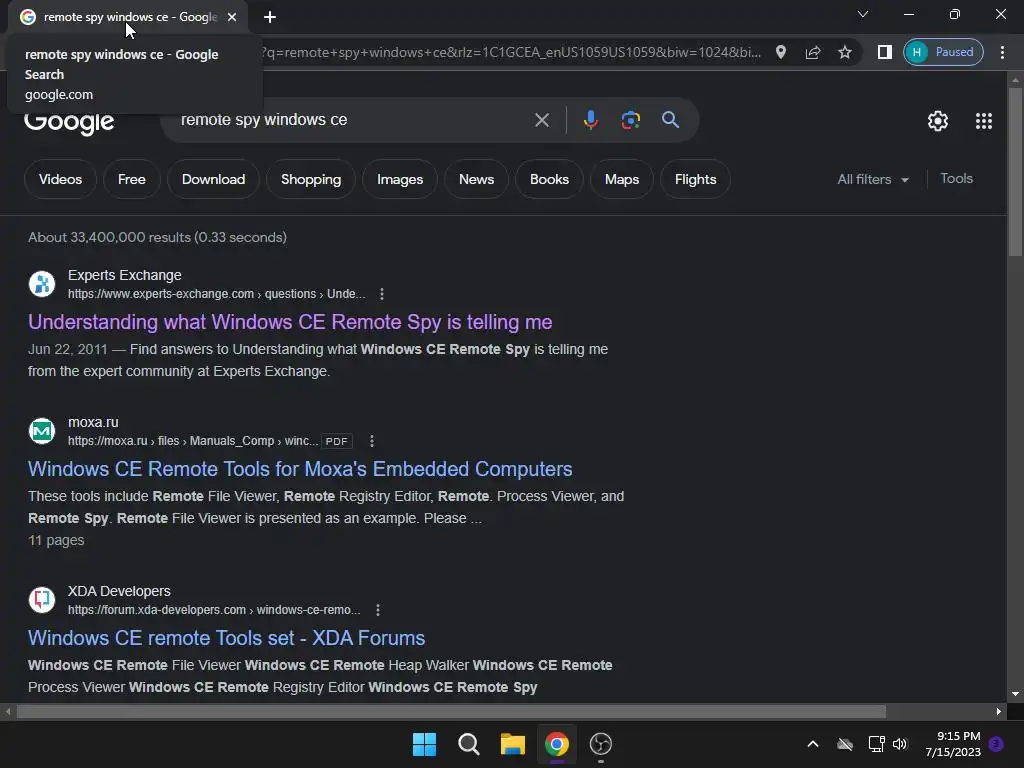This screenshot has width=1024, height=768.
Task: Open the All filters dropdown
Action: (872, 180)
